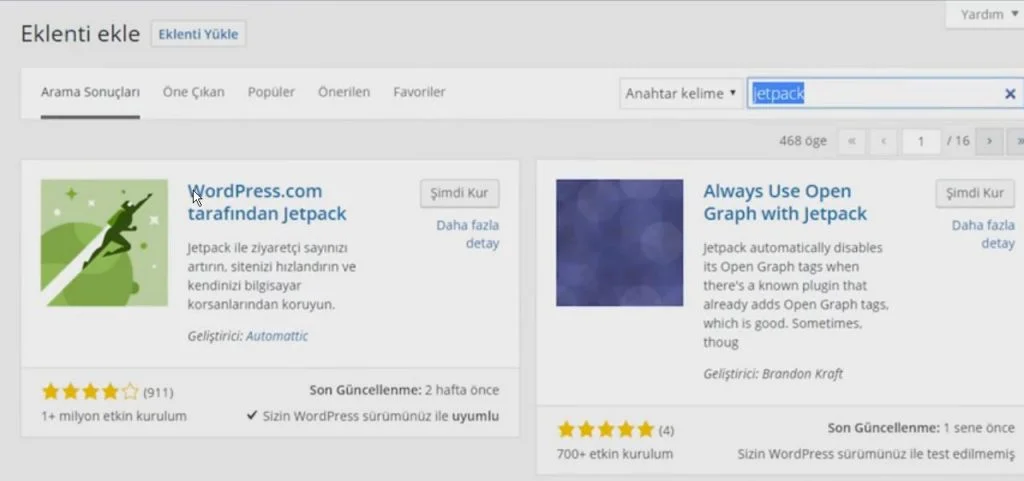Image resolution: width=1024 pixels, height=481 pixels.
Task: Expand the Yardım help panel
Action: pyautogui.click(x=986, y=14)
